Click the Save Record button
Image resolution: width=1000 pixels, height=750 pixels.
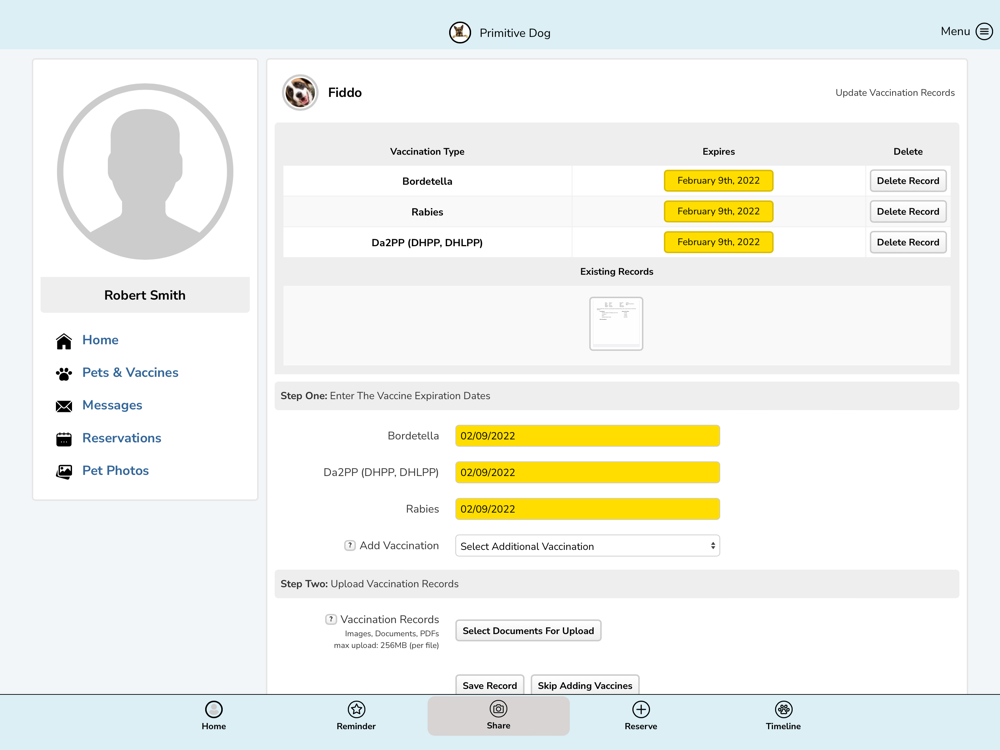pyautogui.click(x=490, y=685)
